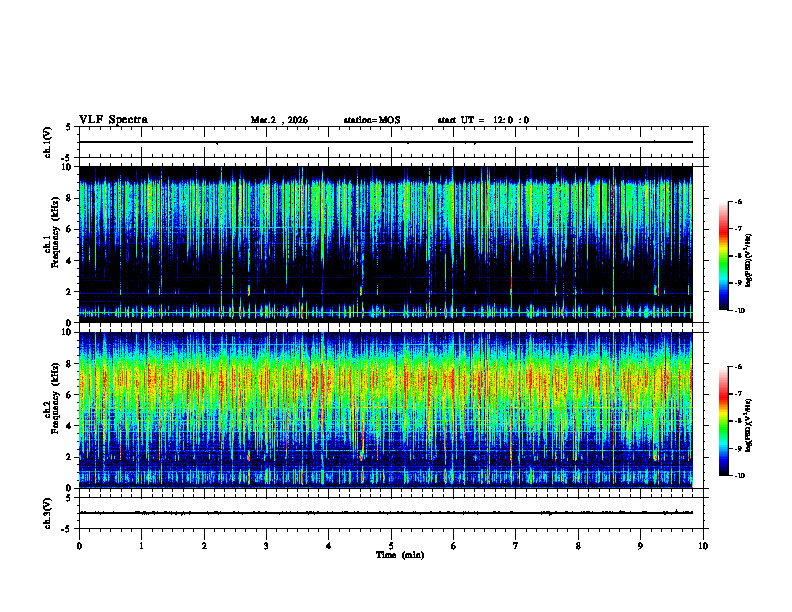The width and height of the screenshot is (792, 612).
Task: Click the "4" tick on ch.2 frequency axis
Action: click(x=70, y=426)
